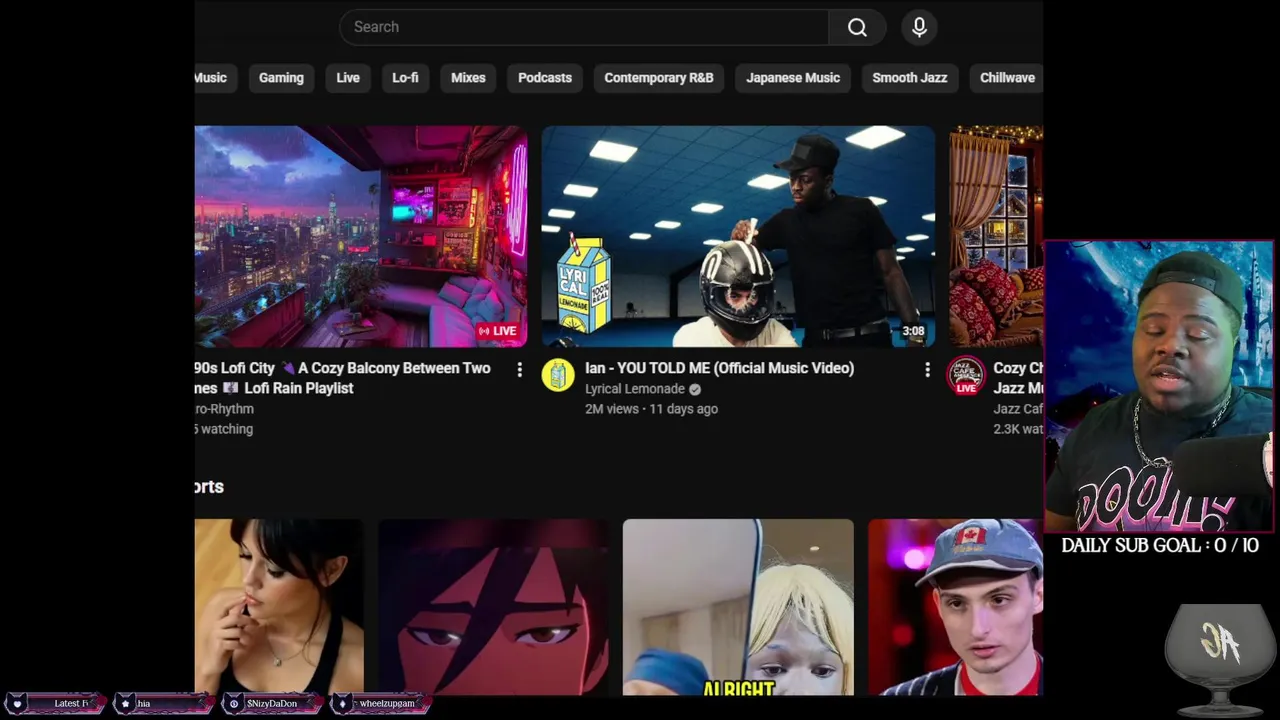The width and height of the screenshot is (1280, 720).
Task: Select the Podcasts filter chip
Action: point(545,78)
